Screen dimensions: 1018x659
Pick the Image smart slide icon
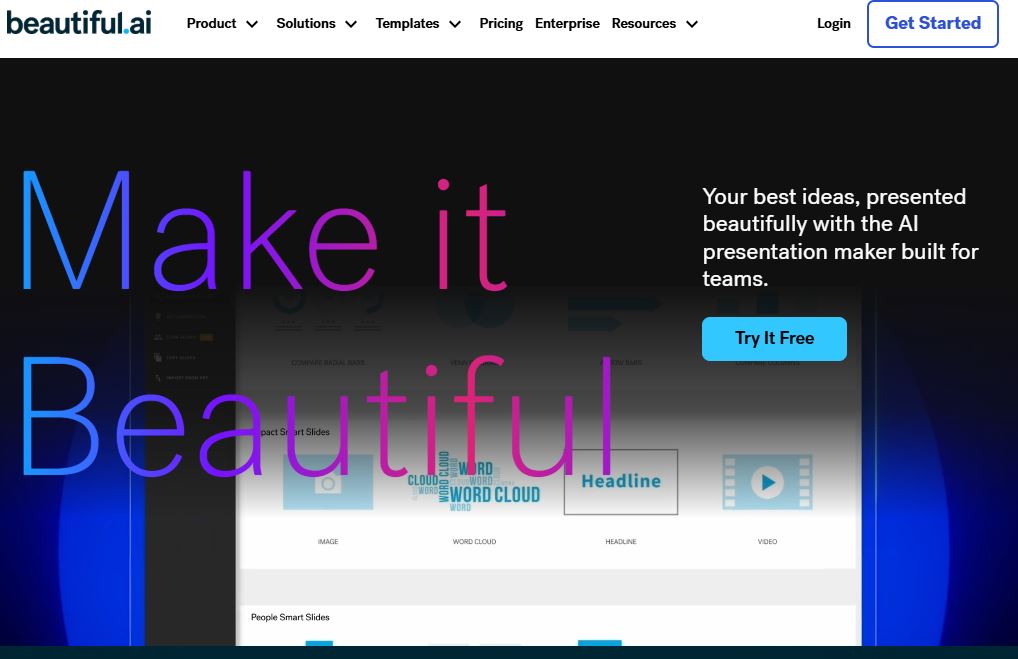[x=328, y=483]
